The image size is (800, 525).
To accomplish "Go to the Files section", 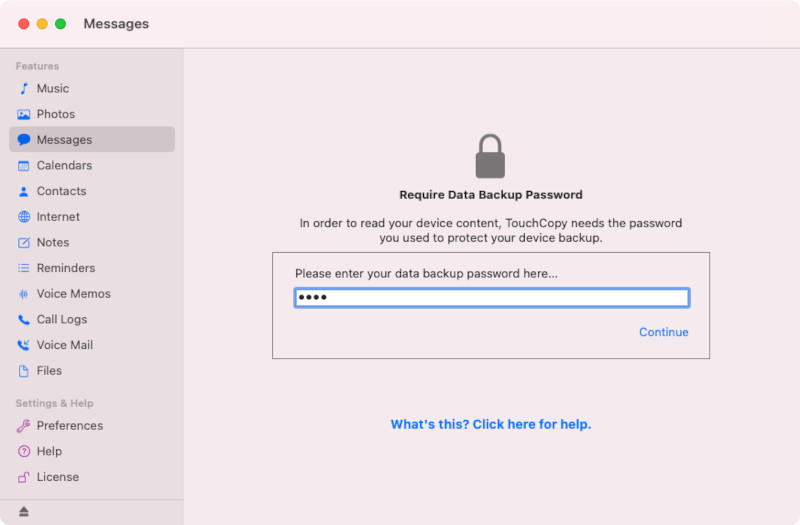I will (x=49, y=371).
